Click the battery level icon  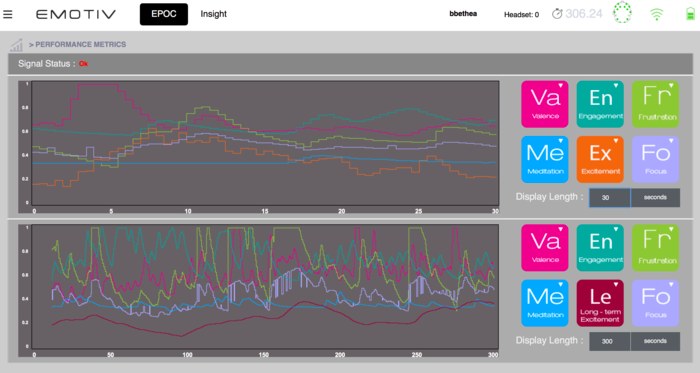(x=690, y=14)
